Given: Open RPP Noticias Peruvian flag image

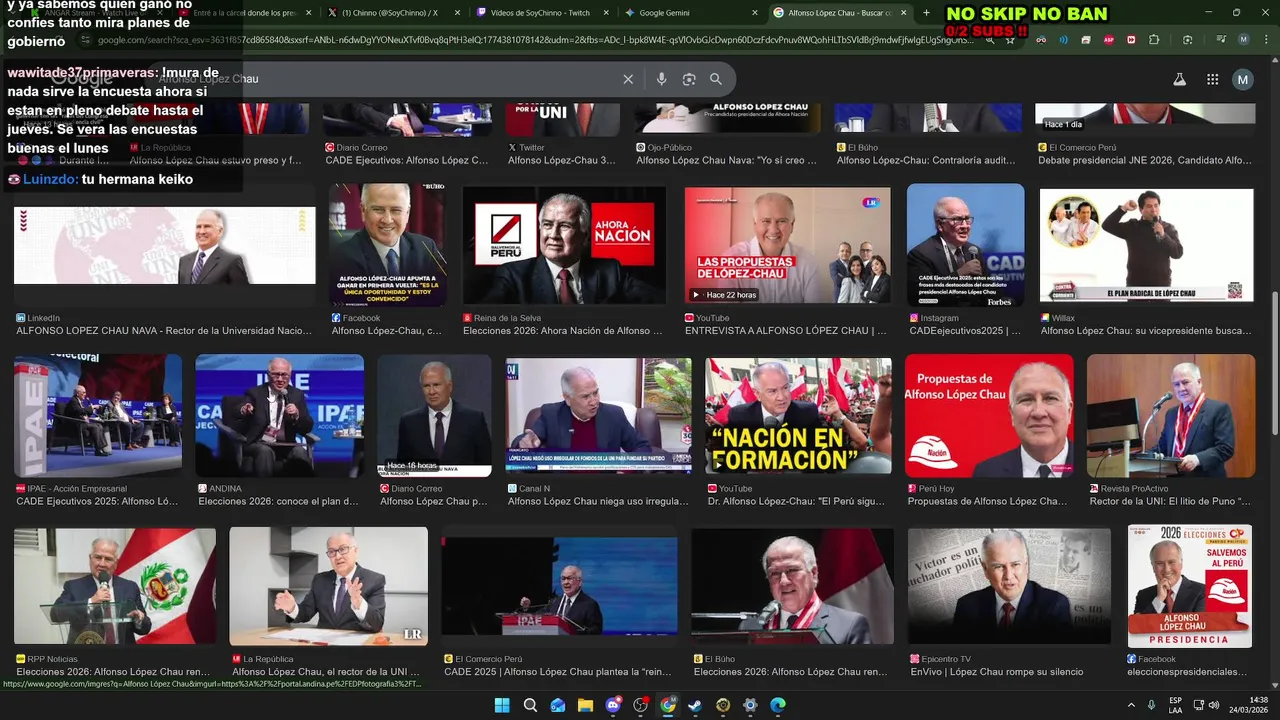Looking at the screenshot, I should coord(114,586).
